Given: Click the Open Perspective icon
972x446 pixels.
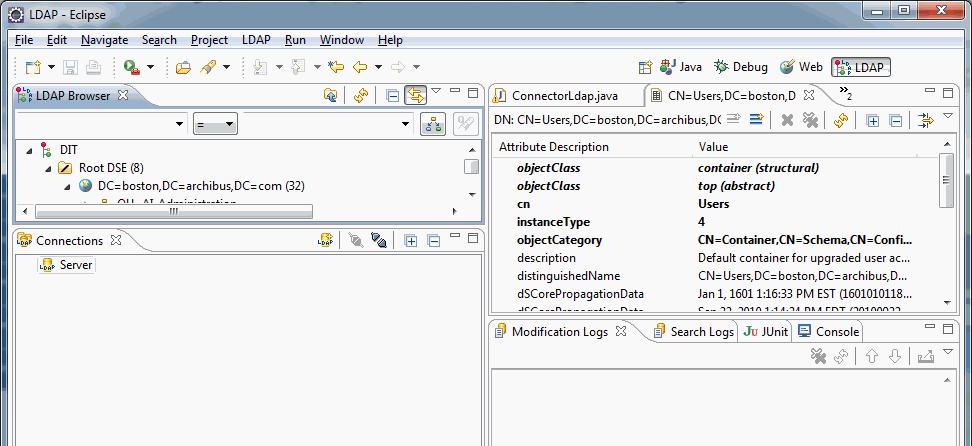Looking at the screenshot, I should (x=646, y=67).
